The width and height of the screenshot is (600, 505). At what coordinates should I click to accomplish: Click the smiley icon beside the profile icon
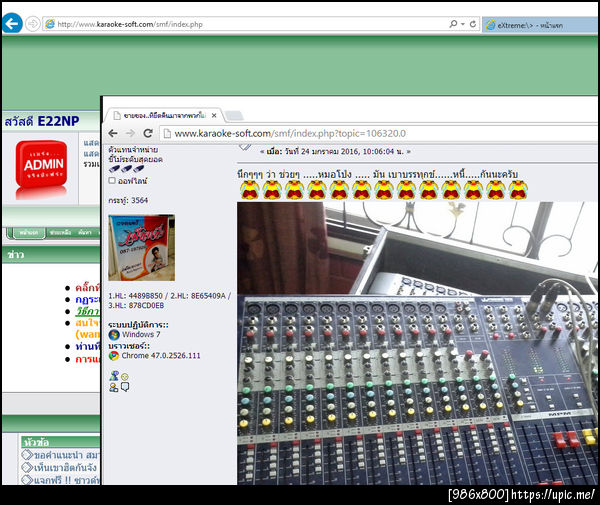tap(125, 377)
